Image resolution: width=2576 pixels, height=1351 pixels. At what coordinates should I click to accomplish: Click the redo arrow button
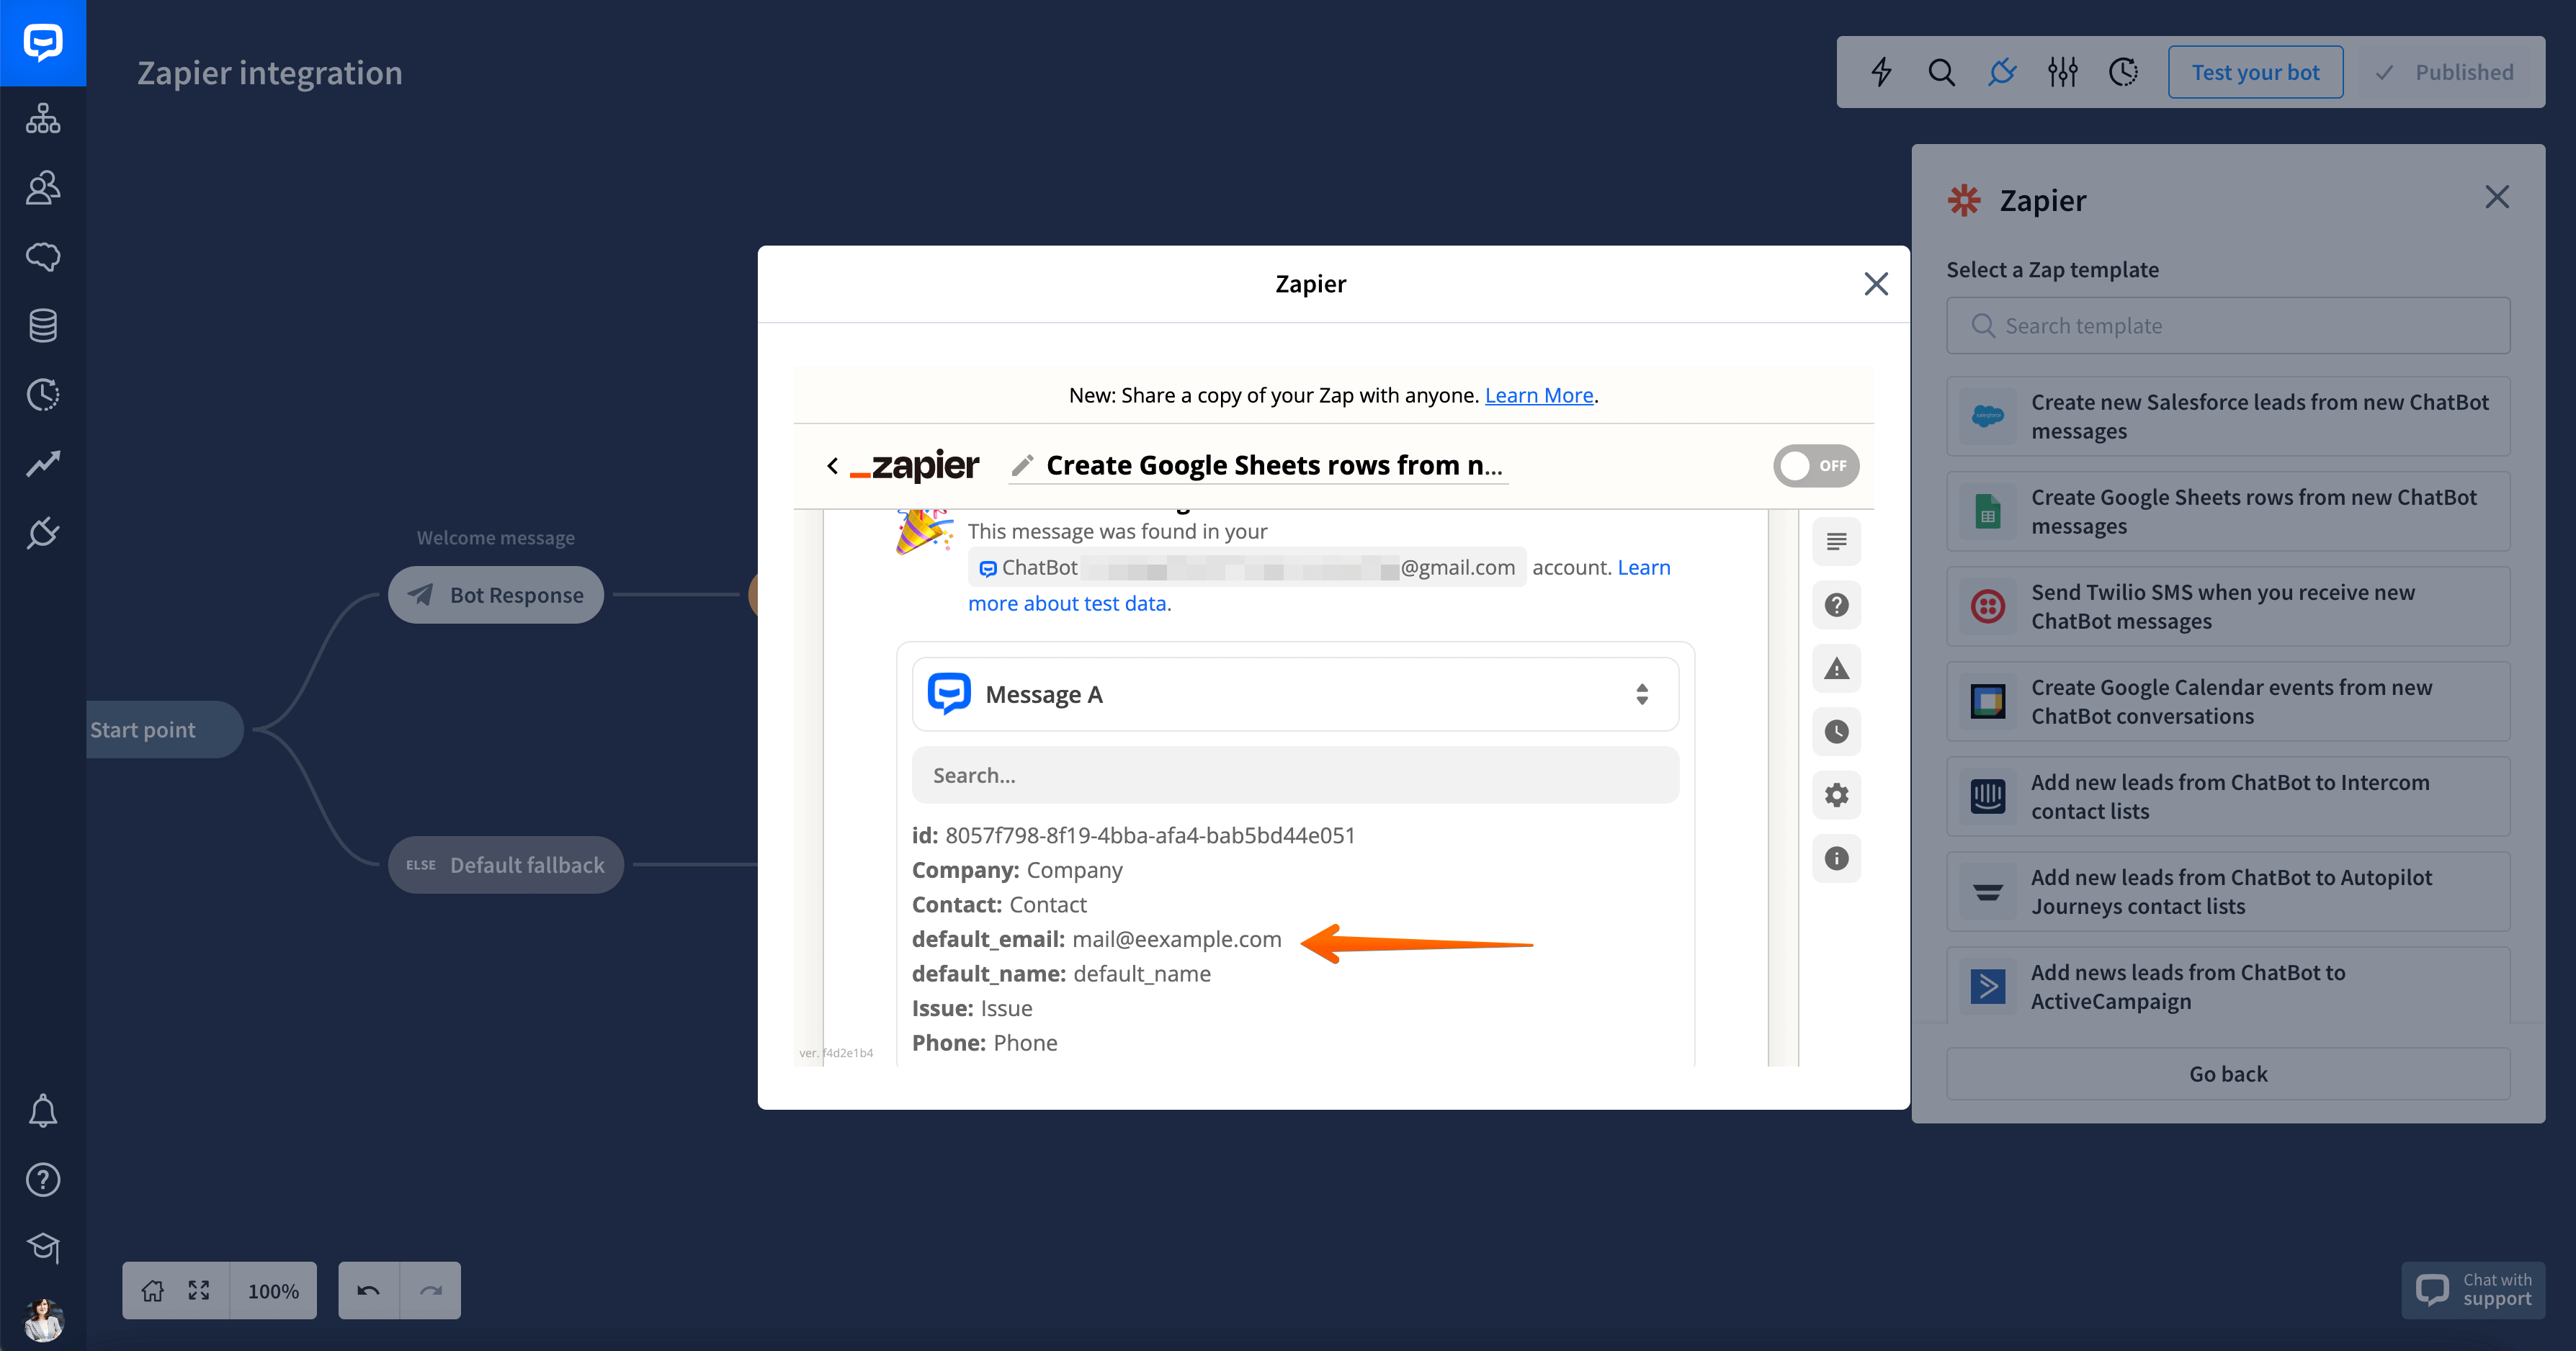click(431, 1291)
